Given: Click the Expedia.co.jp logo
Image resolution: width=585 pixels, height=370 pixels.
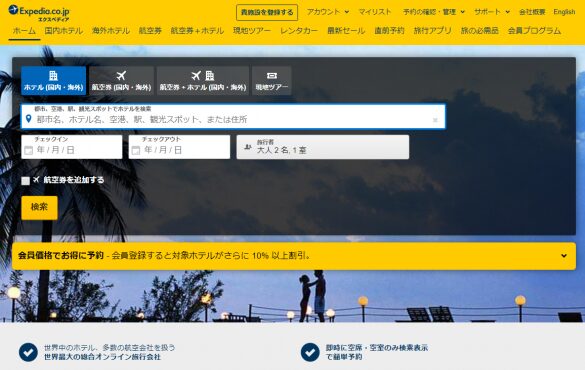Looking at the screenshot, I should click(x=38, y=13).
